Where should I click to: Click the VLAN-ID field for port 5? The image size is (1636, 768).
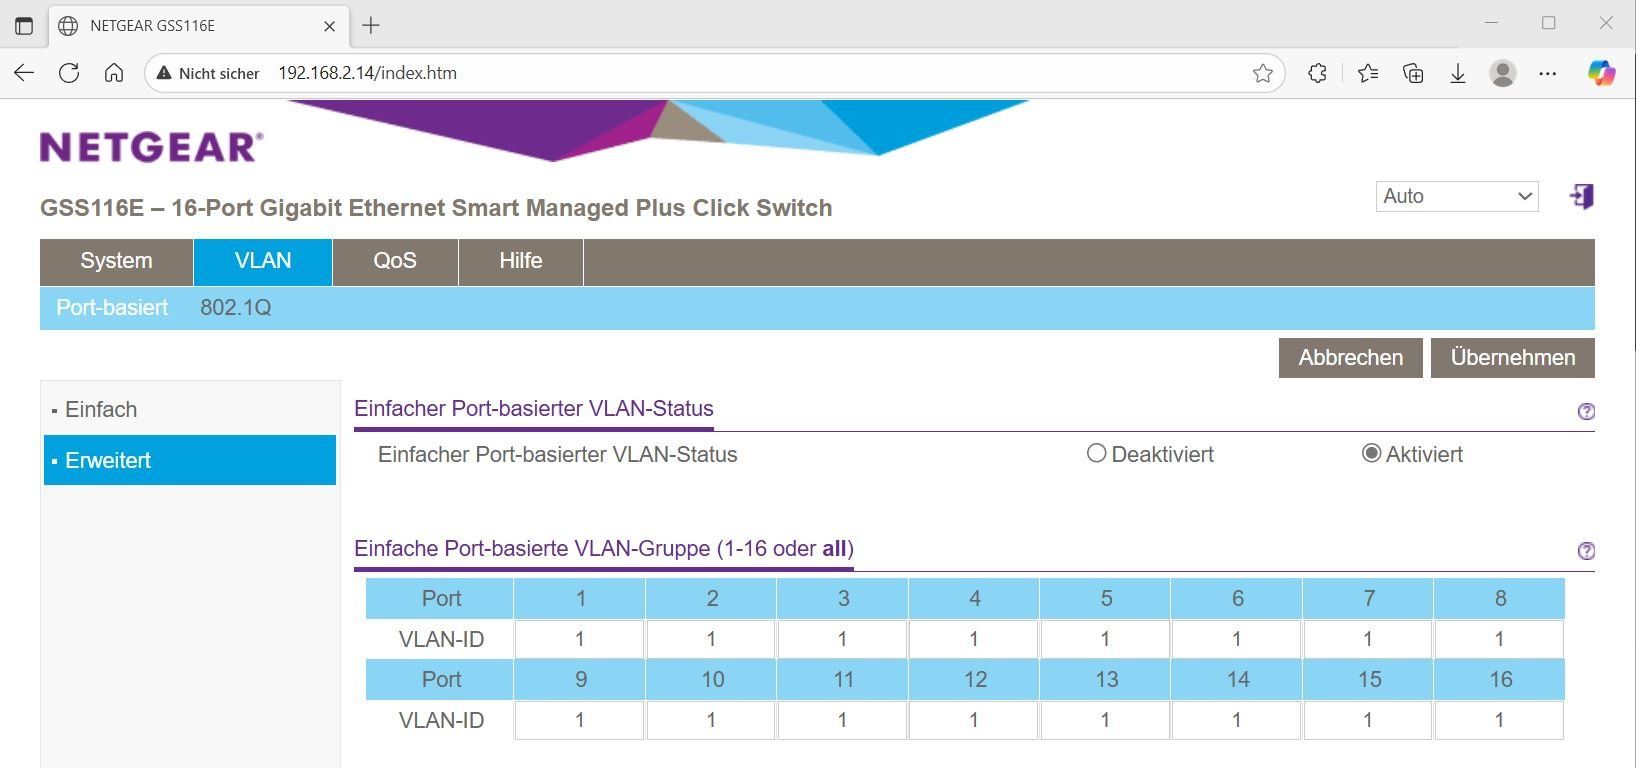(1105, 639)
